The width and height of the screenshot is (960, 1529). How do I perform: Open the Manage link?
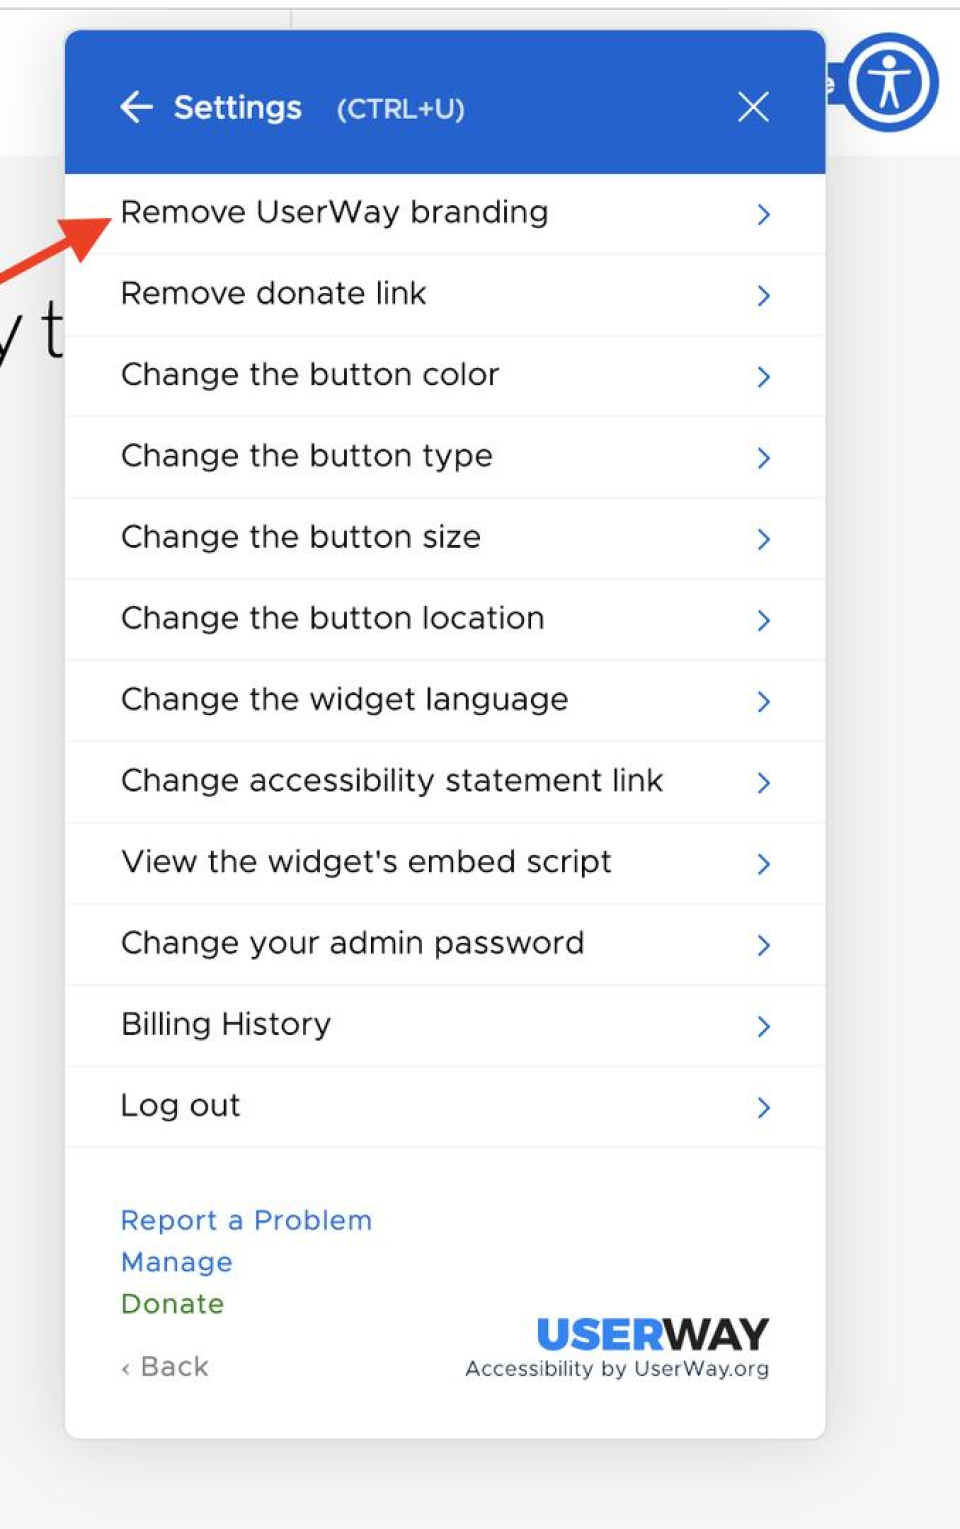coord(176,1262)
